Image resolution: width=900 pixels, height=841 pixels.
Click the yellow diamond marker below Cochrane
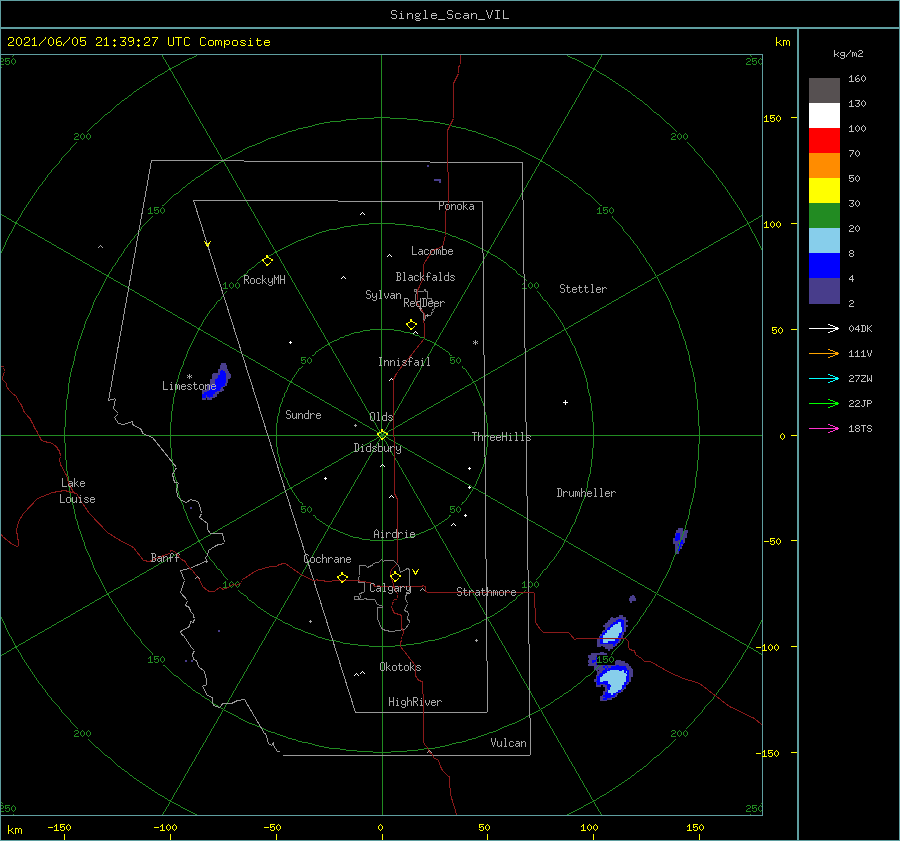pyautogui.click(x=342, y=577)
